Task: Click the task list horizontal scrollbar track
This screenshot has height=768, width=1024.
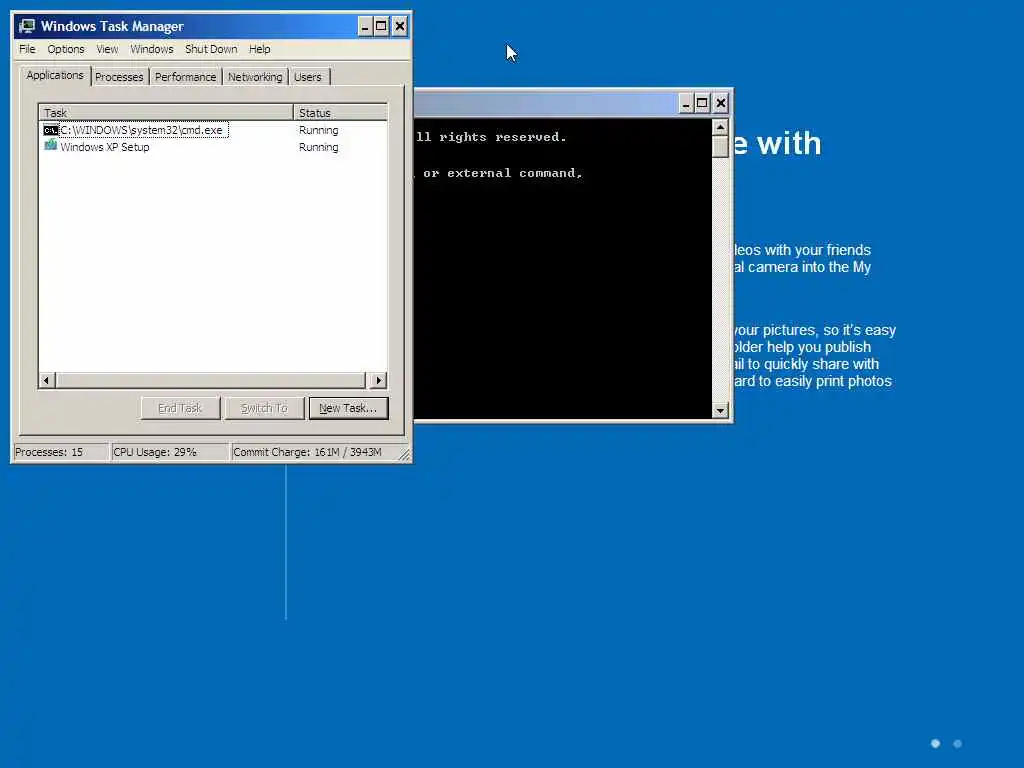Action: pos(212,380)
